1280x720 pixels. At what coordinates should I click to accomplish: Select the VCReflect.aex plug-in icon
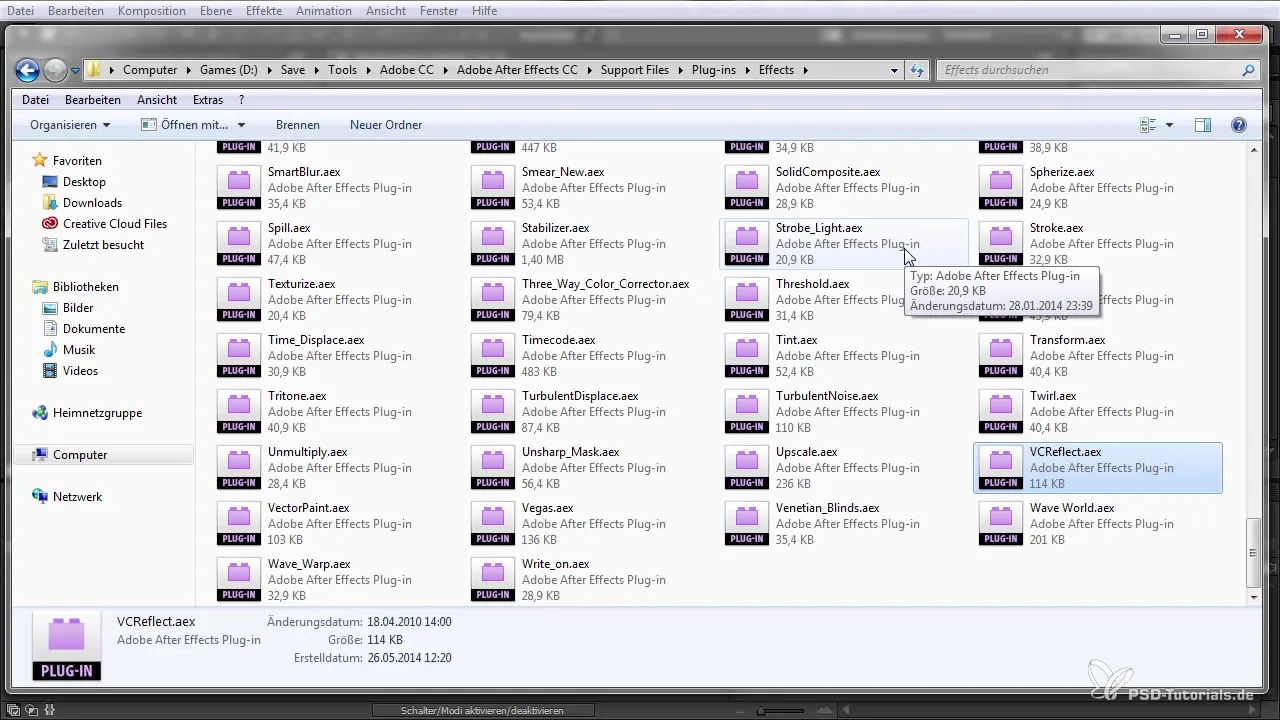pos(1000,468)
